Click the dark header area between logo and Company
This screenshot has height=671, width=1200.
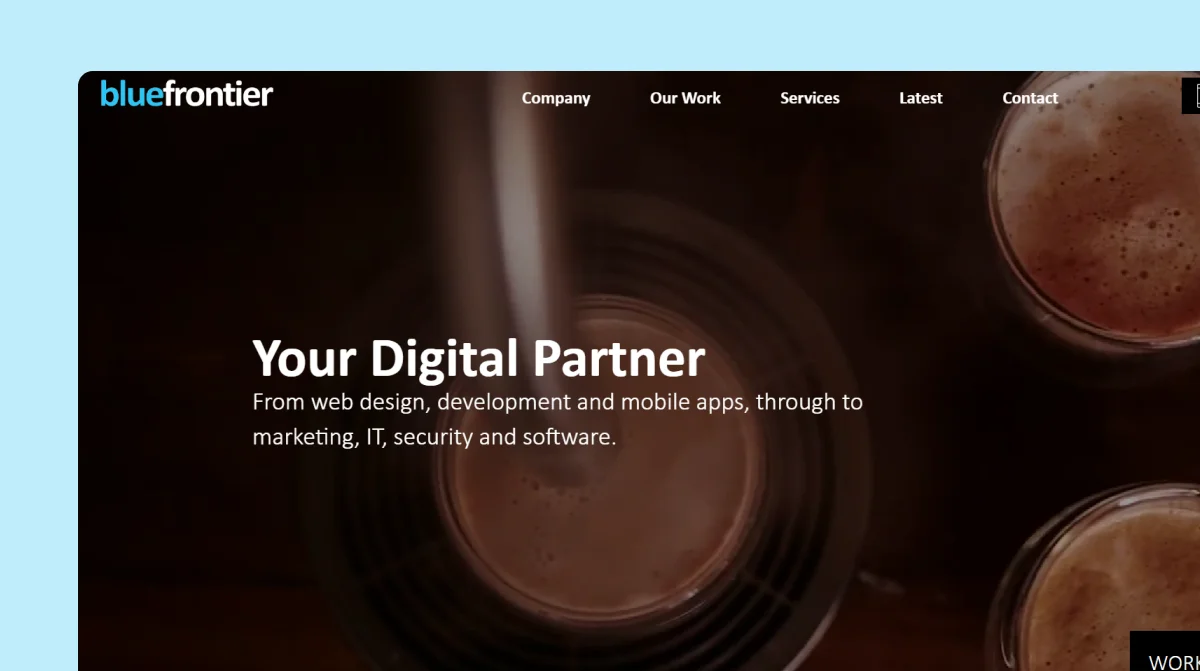pyautogui.click(x=397, y=97)
